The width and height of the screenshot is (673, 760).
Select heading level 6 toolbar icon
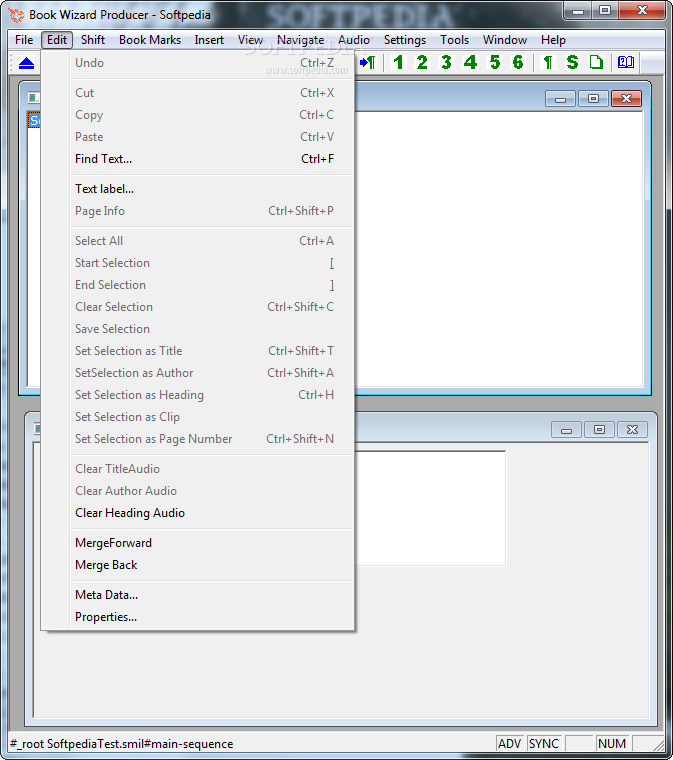coord(518,63)
